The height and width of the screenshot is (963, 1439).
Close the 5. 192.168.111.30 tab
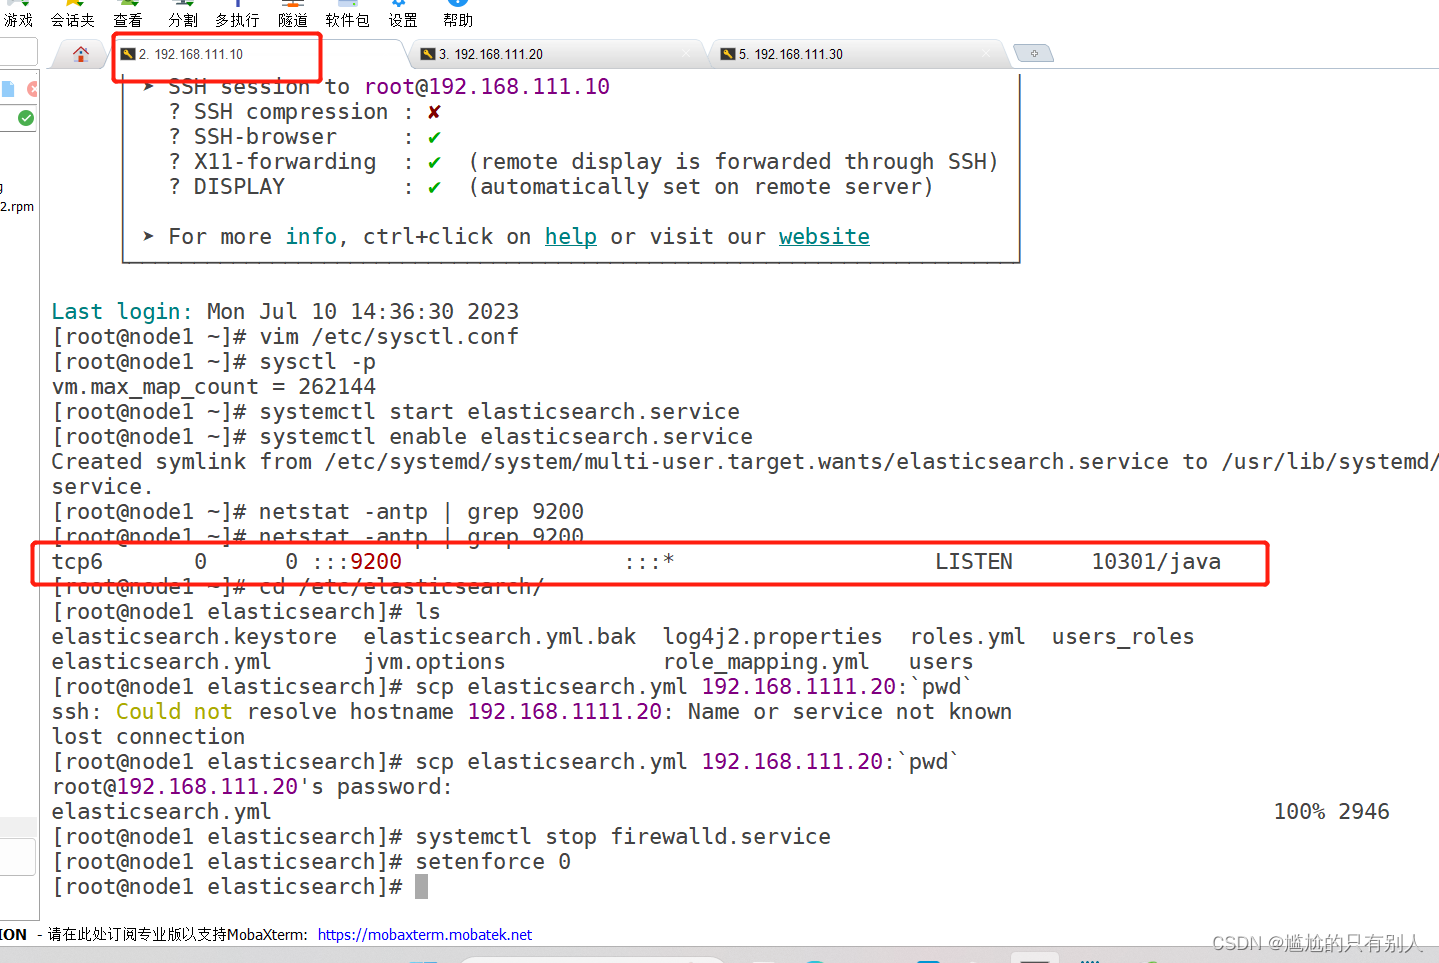point(986,54)
